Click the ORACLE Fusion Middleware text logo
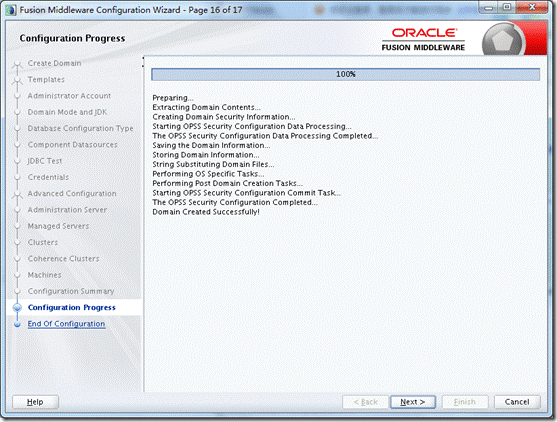Viewport: 557px width, 422px height. coord(423,40)
